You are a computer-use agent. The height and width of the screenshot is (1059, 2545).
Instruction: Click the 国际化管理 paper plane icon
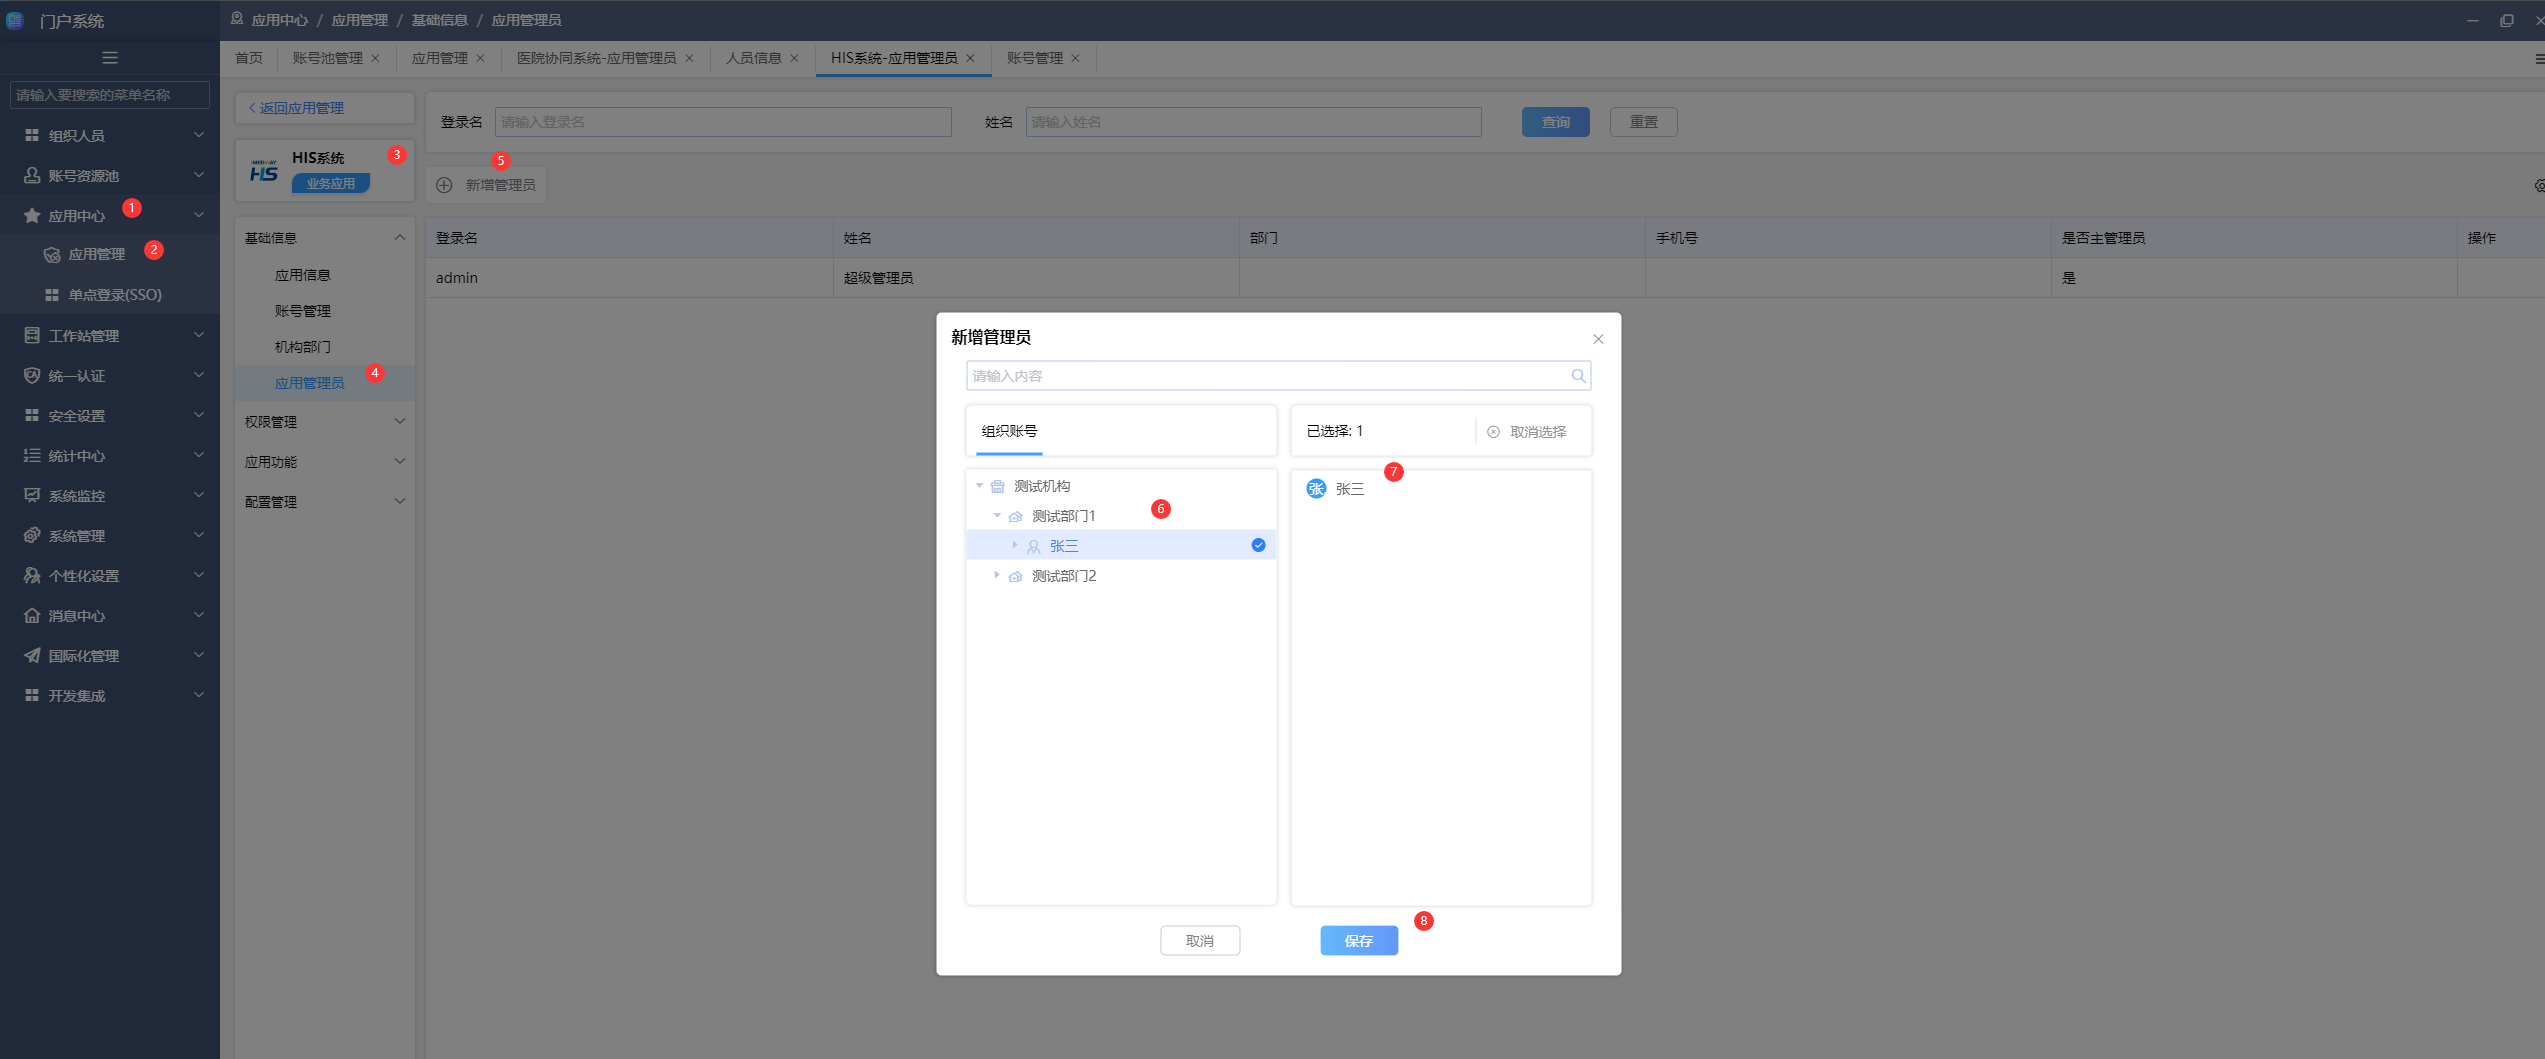point(32,655)
